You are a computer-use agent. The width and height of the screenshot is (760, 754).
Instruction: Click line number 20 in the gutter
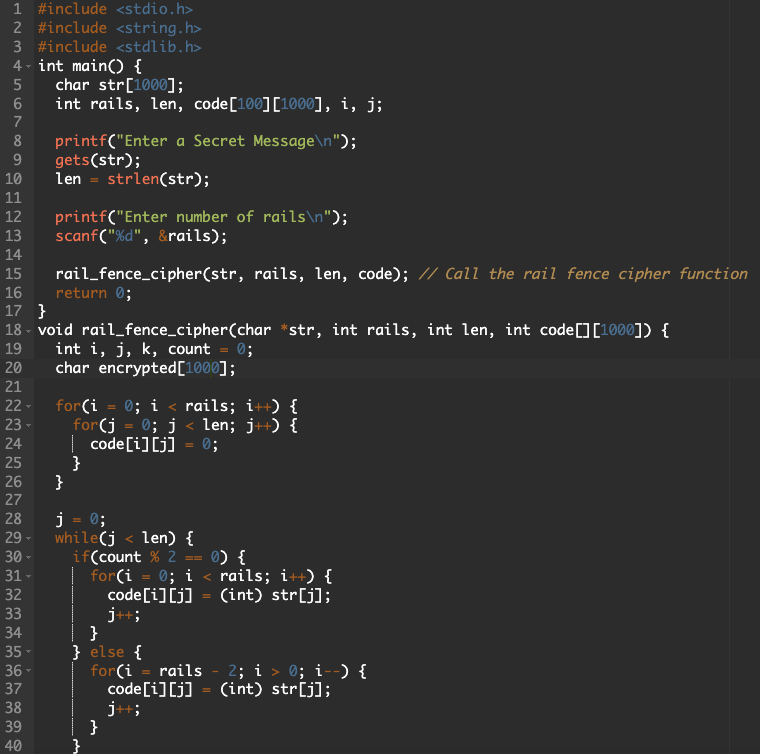click(x=13, y=368)
